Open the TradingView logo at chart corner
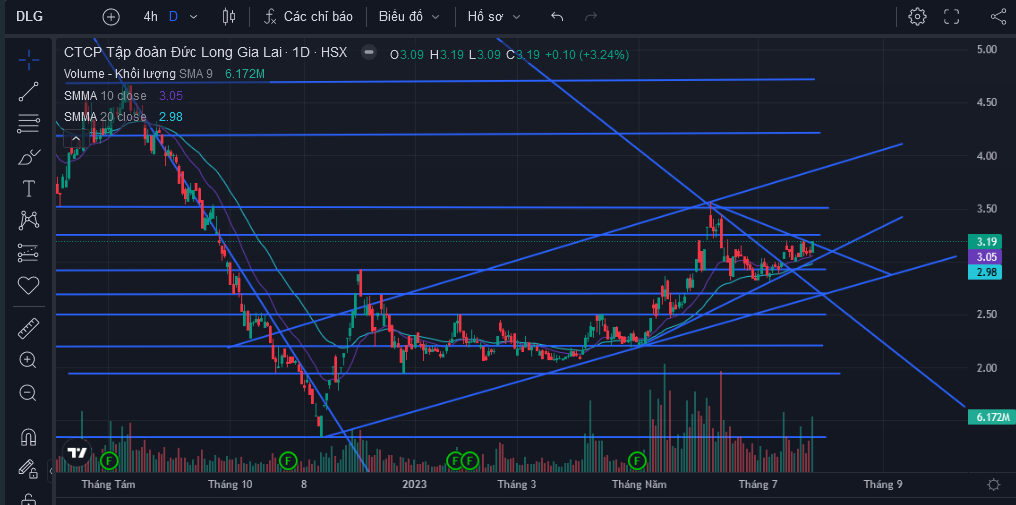 [x=78, y=452]
